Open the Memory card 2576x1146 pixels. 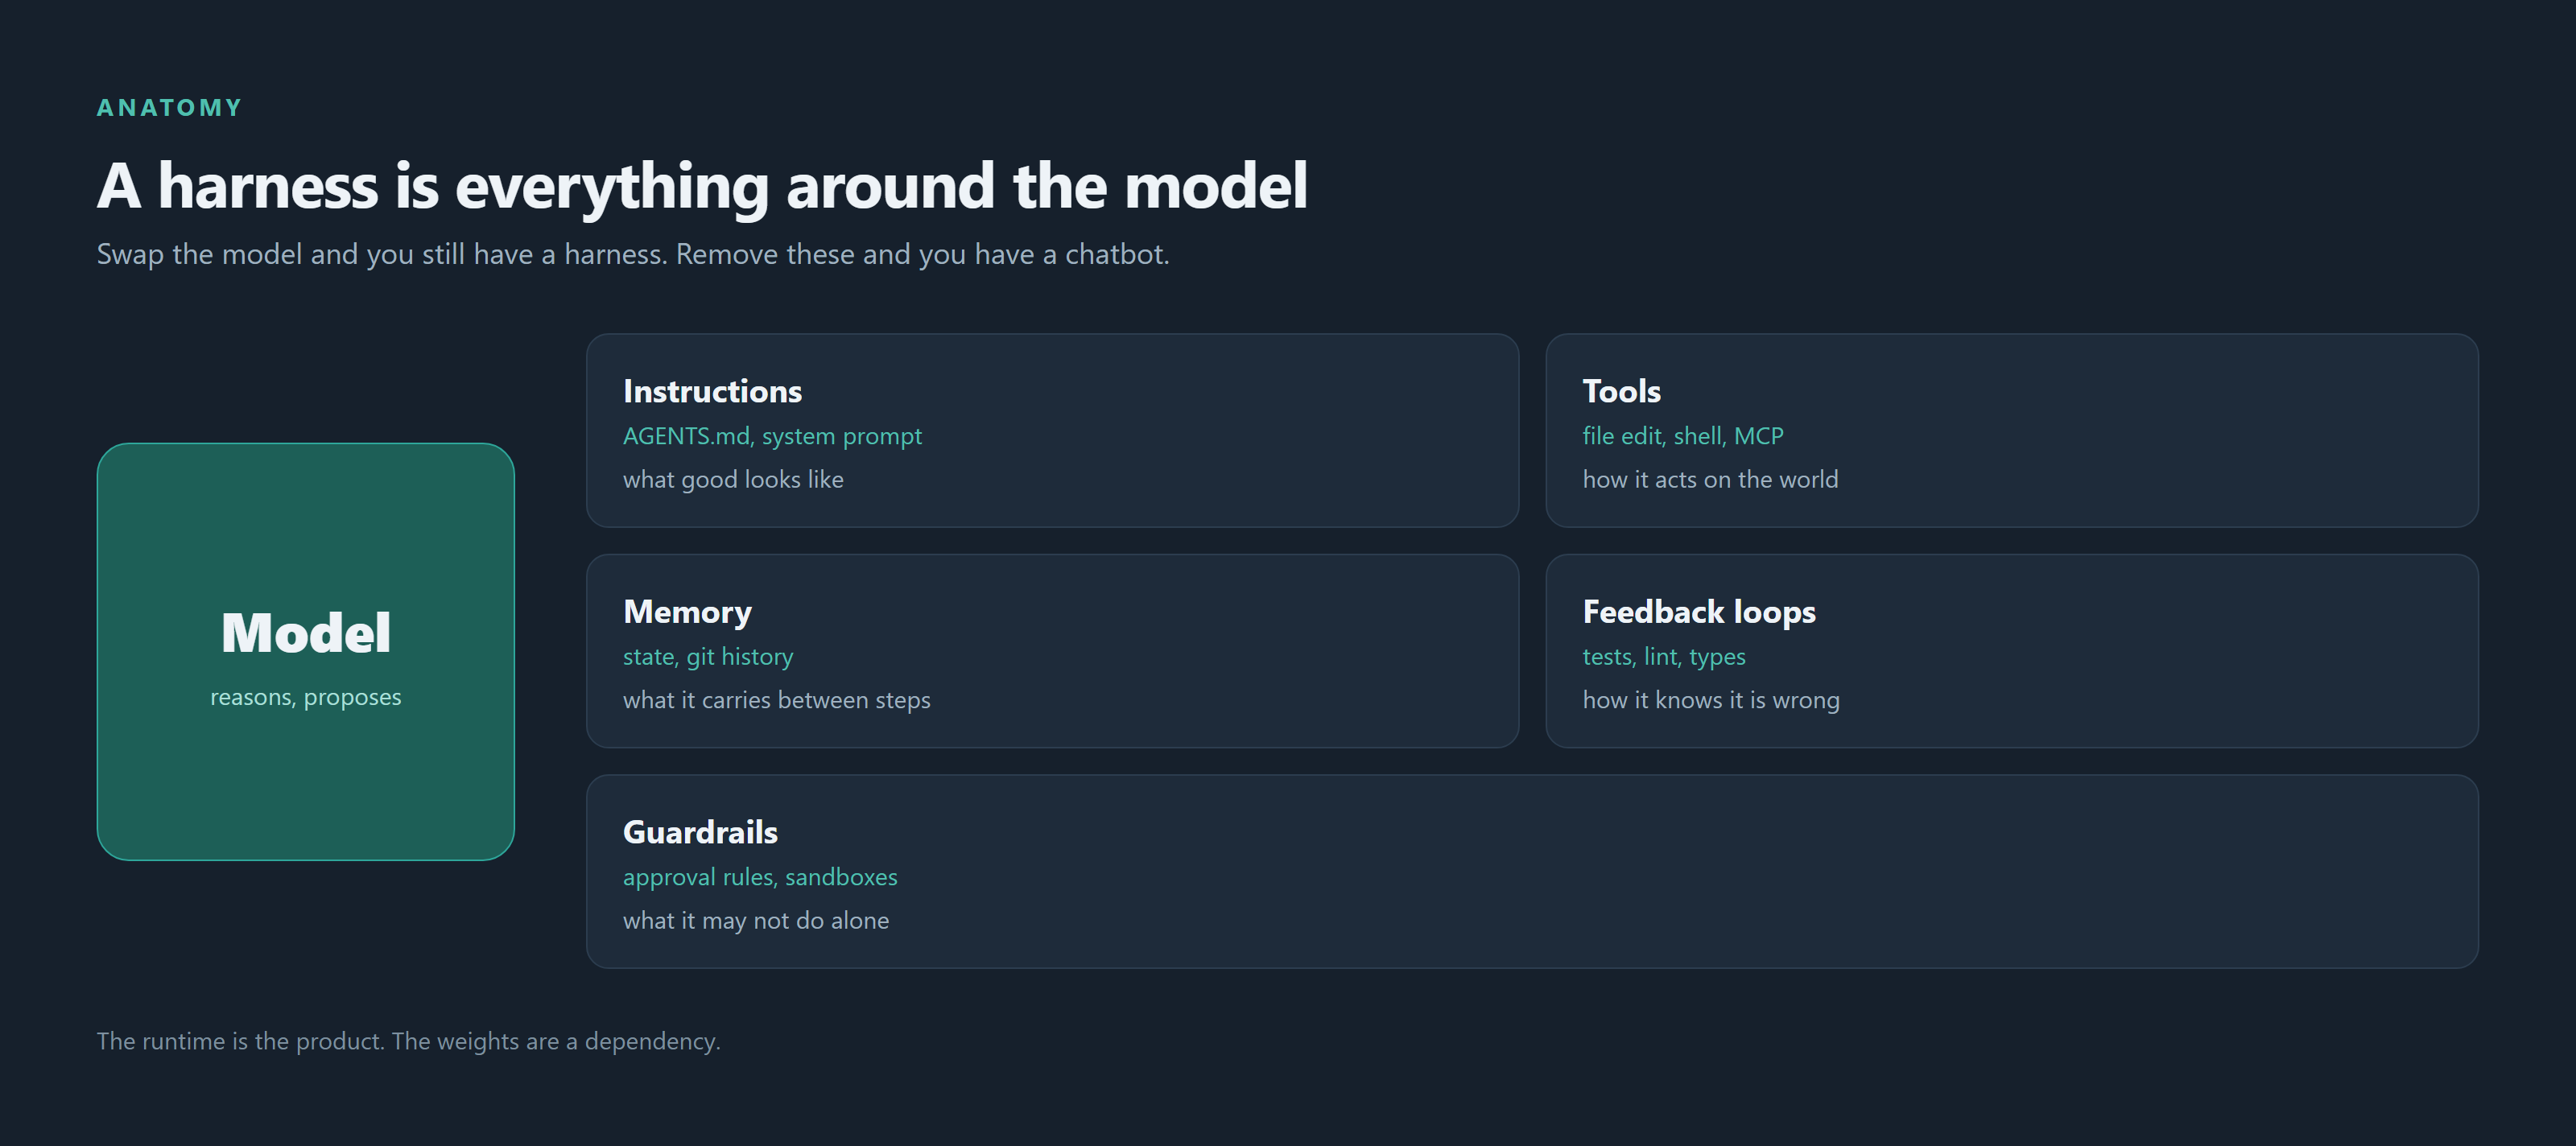(1052, 651)
